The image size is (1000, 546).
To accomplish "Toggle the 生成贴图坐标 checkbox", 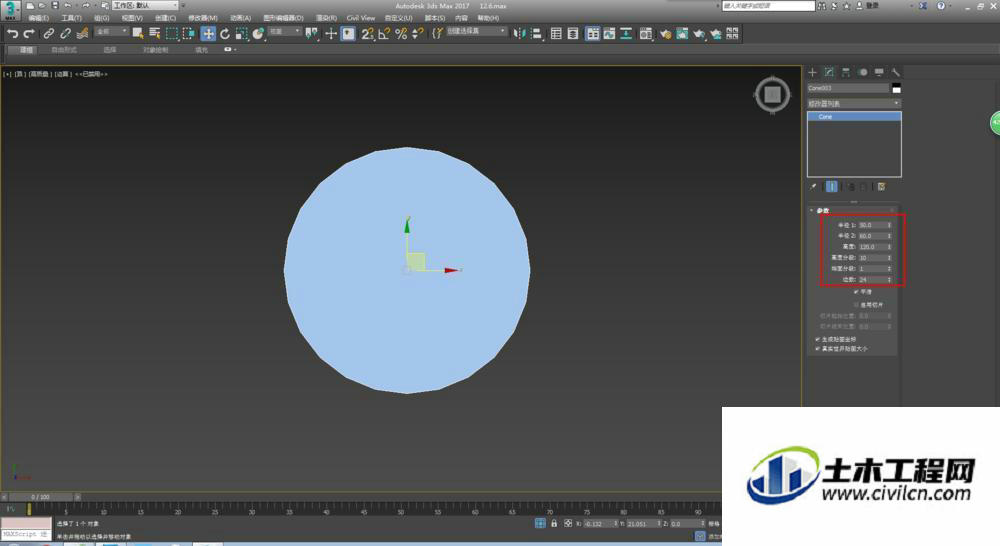I will 818,339.
